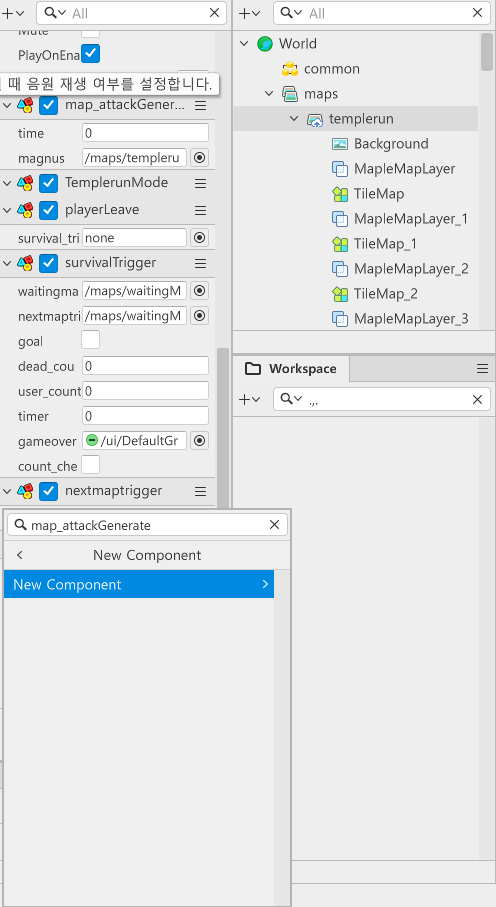Go back in the New Component popup
Viewport: 496px width, 907px height.
click(x=20, y=555)
